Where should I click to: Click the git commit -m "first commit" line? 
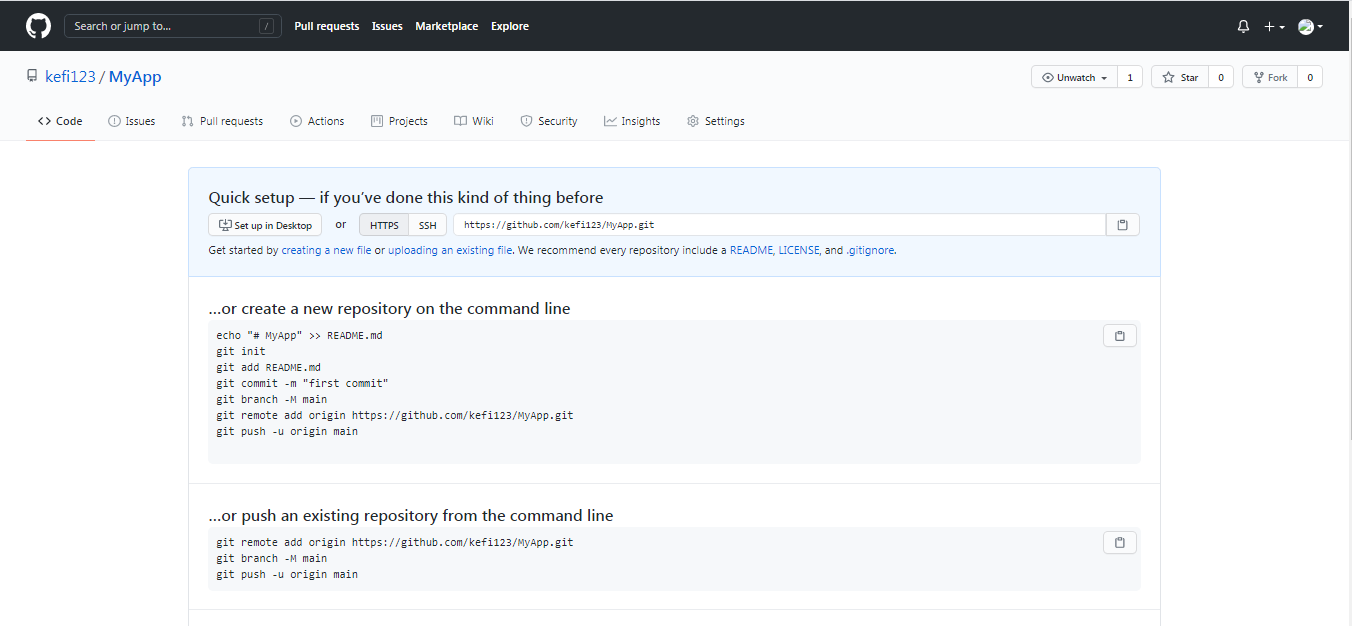click(302, 384)
